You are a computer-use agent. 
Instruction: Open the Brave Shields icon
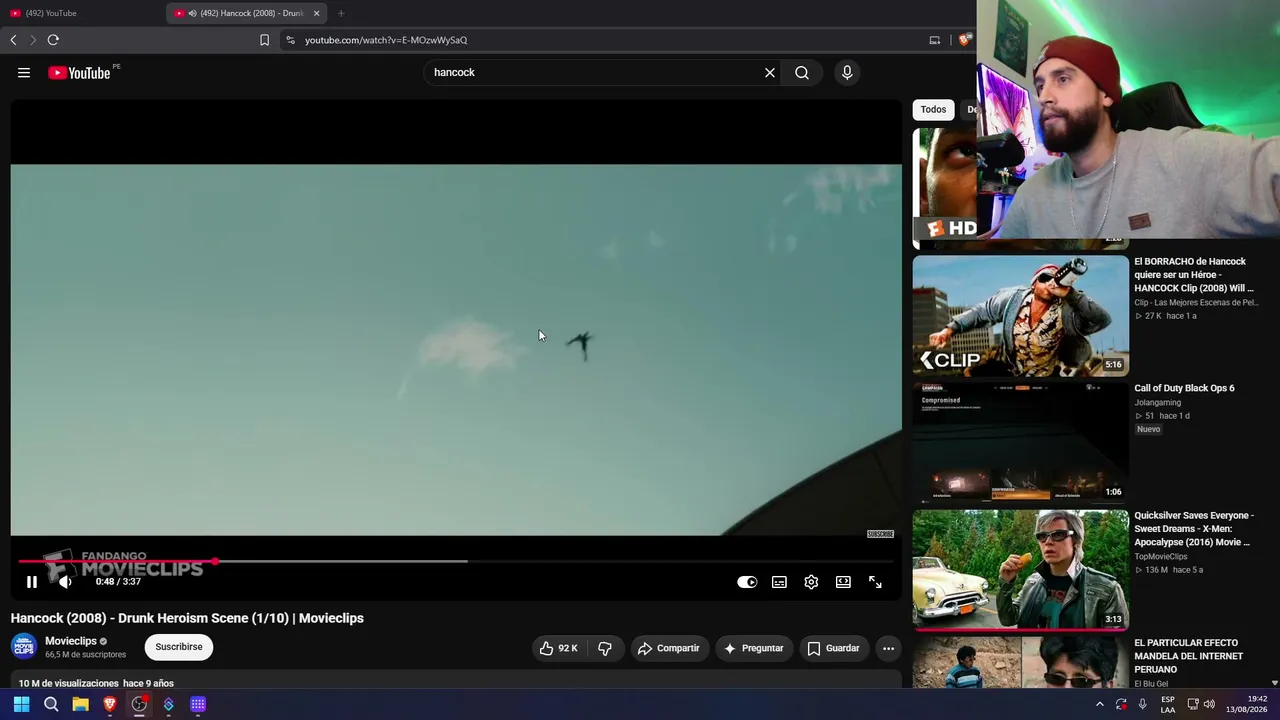point(965,40)
